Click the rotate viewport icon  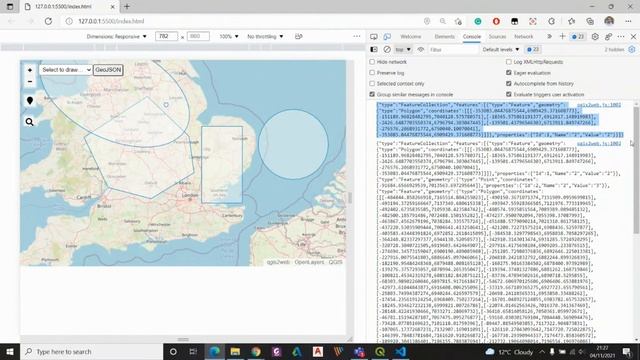(299, 36)
